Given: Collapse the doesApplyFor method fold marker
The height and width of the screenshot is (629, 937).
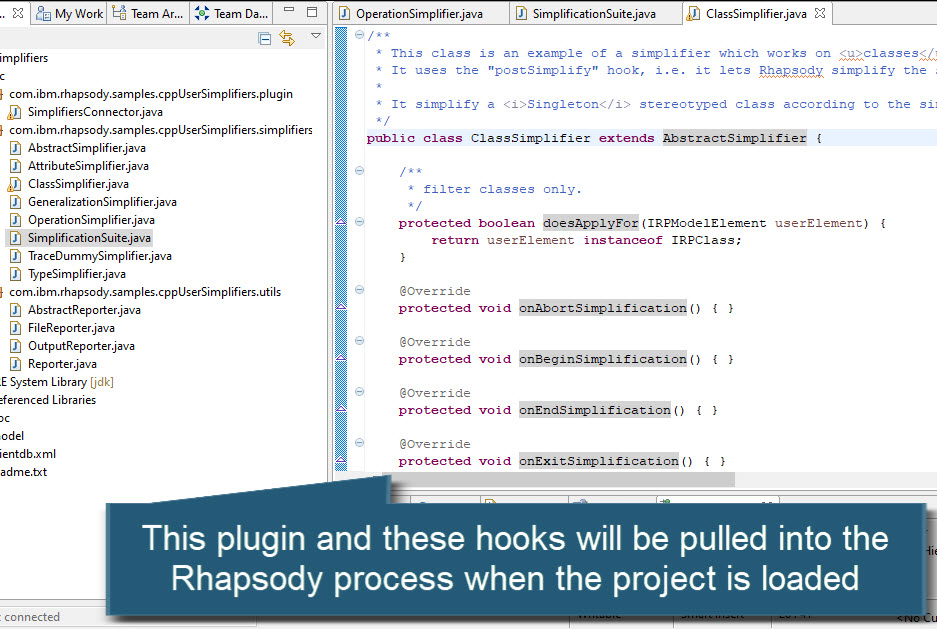Looking at the screenshot, I should click(358, 220).
